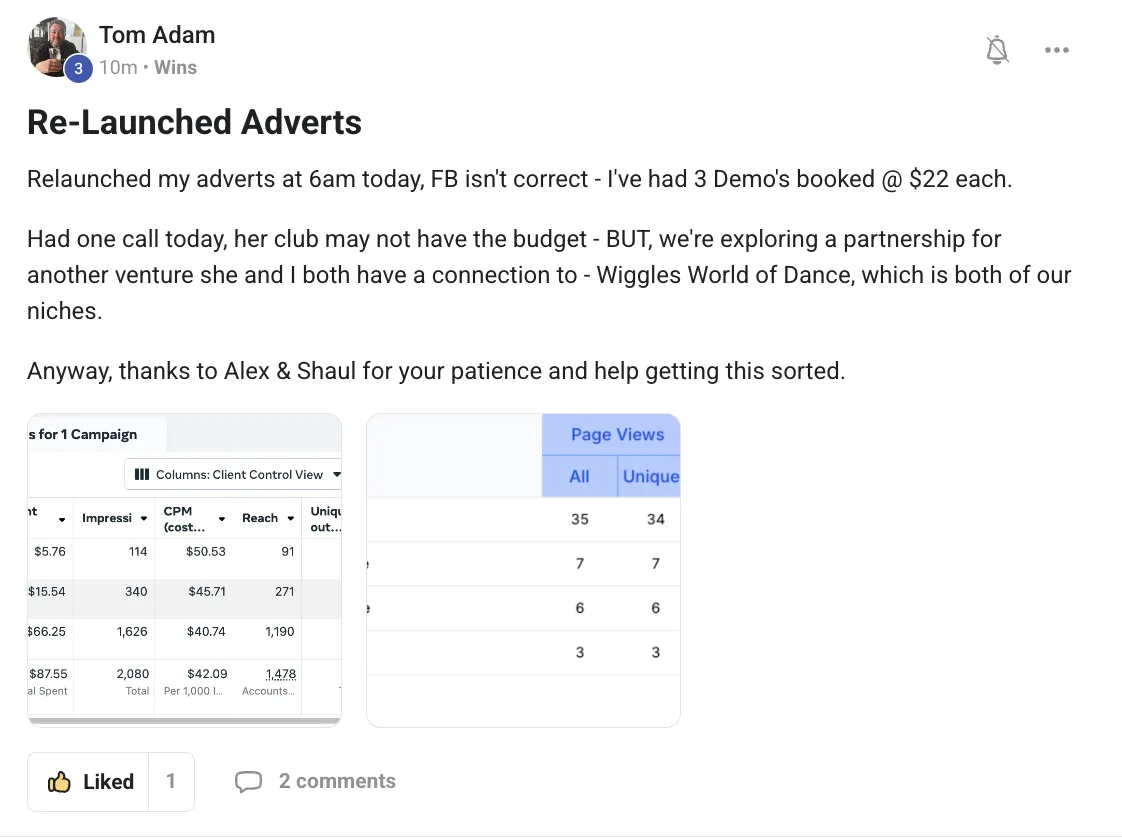The image size is (1122, 838).
Task: Click the horizontal scrollbar under the campaign table
Action: click(x=184, y=720)
